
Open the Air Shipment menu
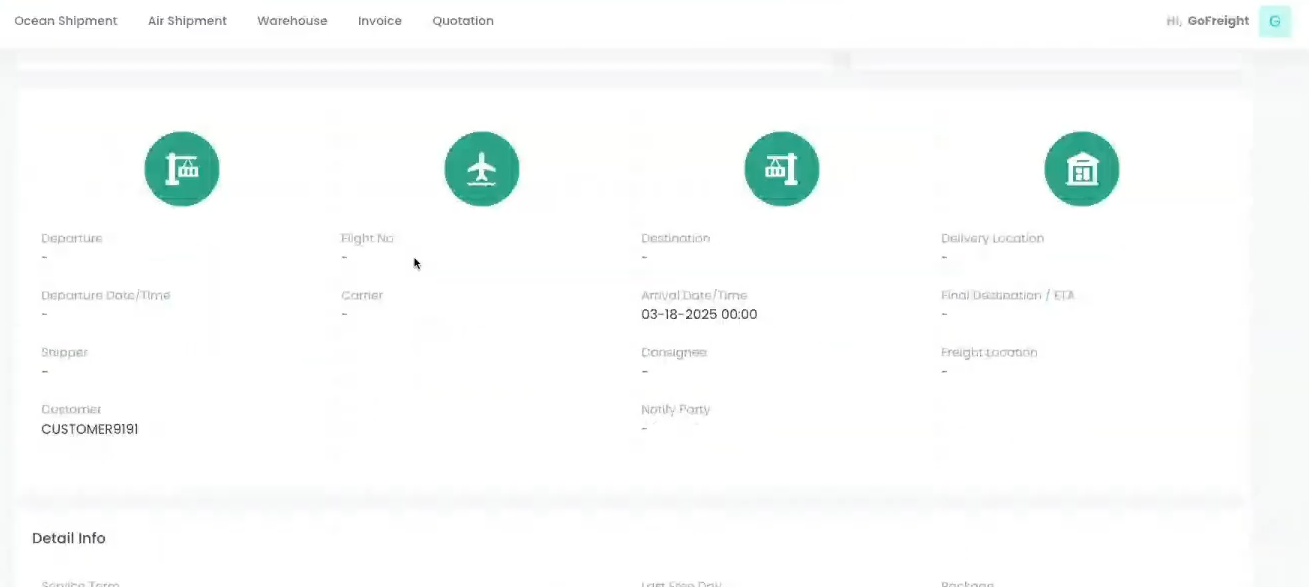[x=187, y=21]
